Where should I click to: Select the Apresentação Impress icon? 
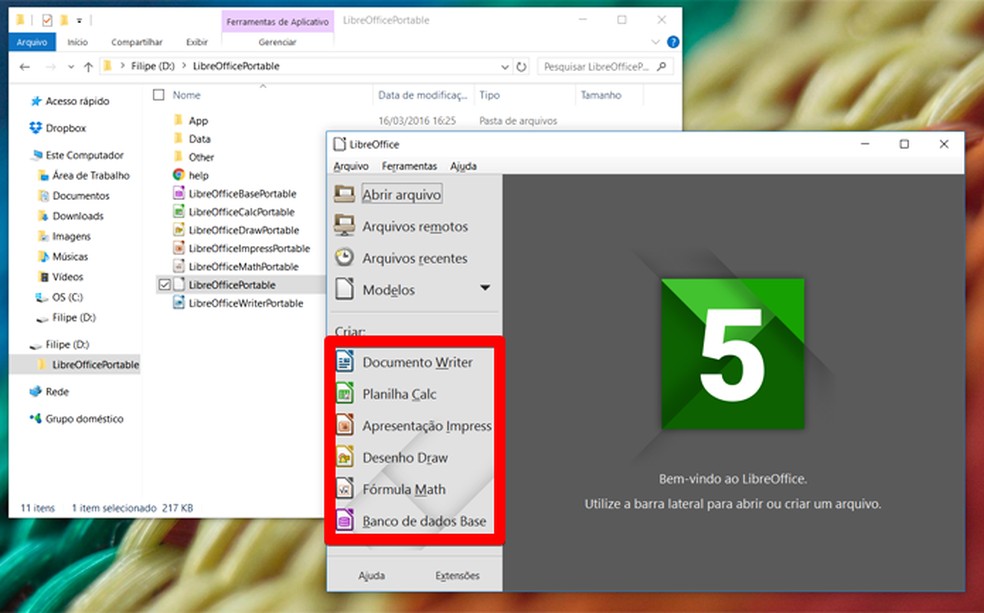345,425
